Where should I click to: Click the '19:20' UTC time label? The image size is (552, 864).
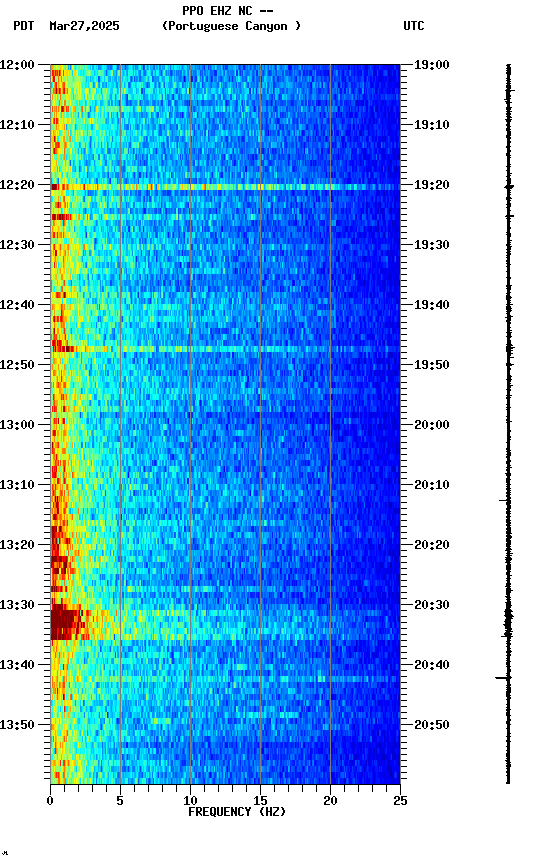click(432, 185)
